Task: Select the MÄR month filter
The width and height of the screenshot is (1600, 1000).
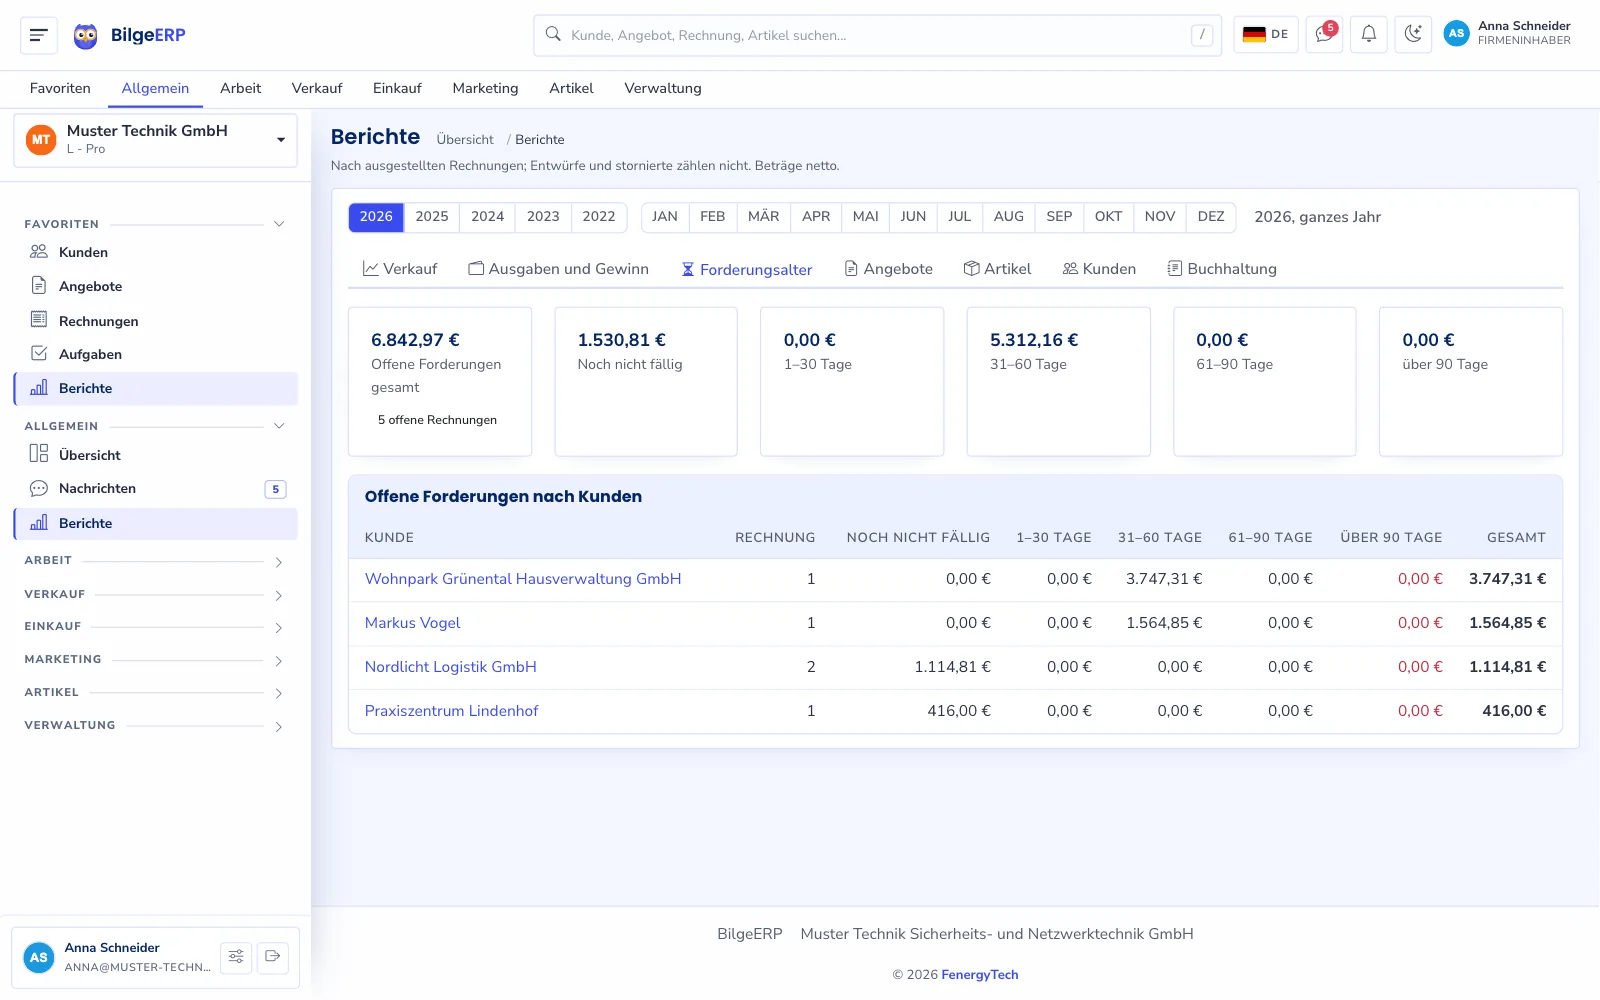Action: point(763,217)
